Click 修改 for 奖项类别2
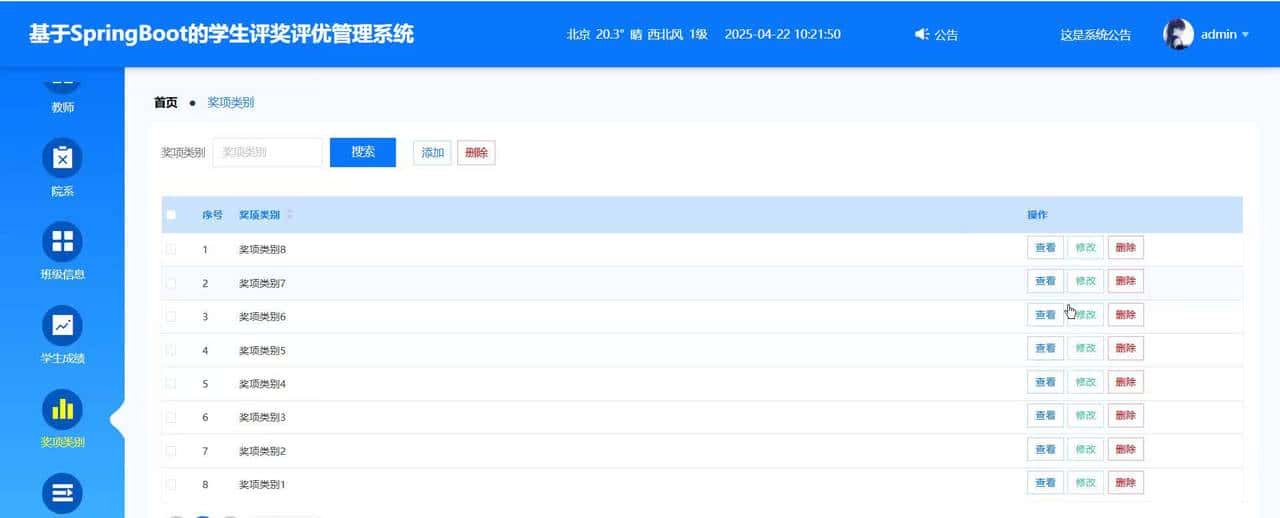The width and height of the screenshot is (1280, 518). 1085,449
